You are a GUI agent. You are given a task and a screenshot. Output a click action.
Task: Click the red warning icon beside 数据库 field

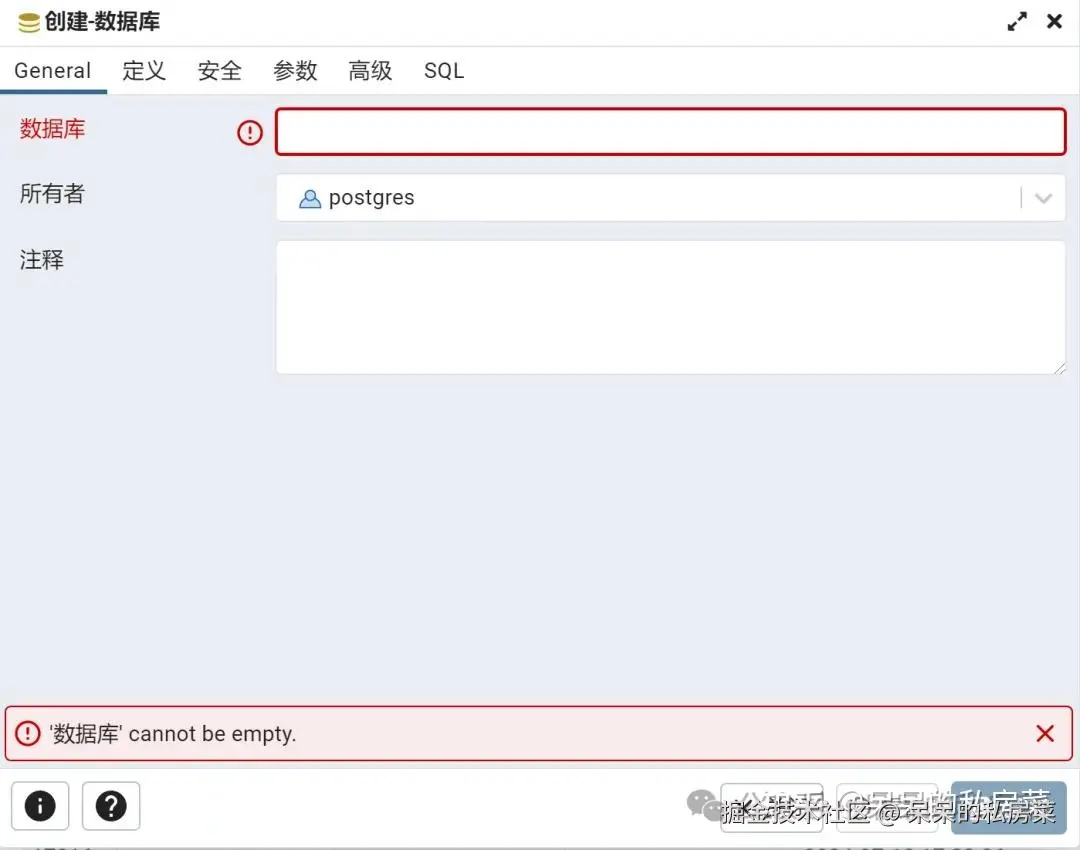click(x=250, y=132)
